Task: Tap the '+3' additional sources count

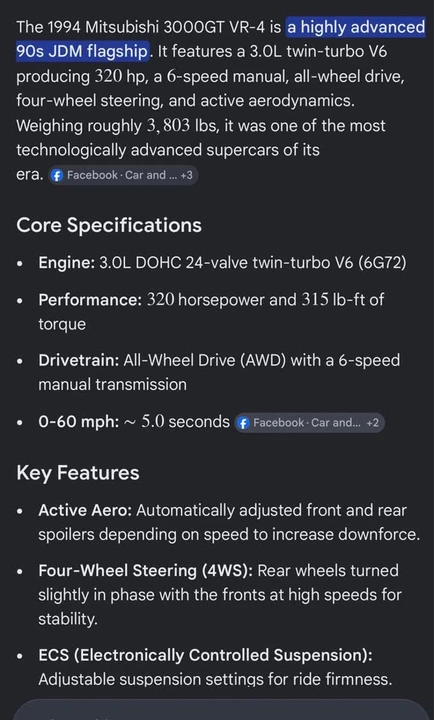Action: (x=186, y=175)
